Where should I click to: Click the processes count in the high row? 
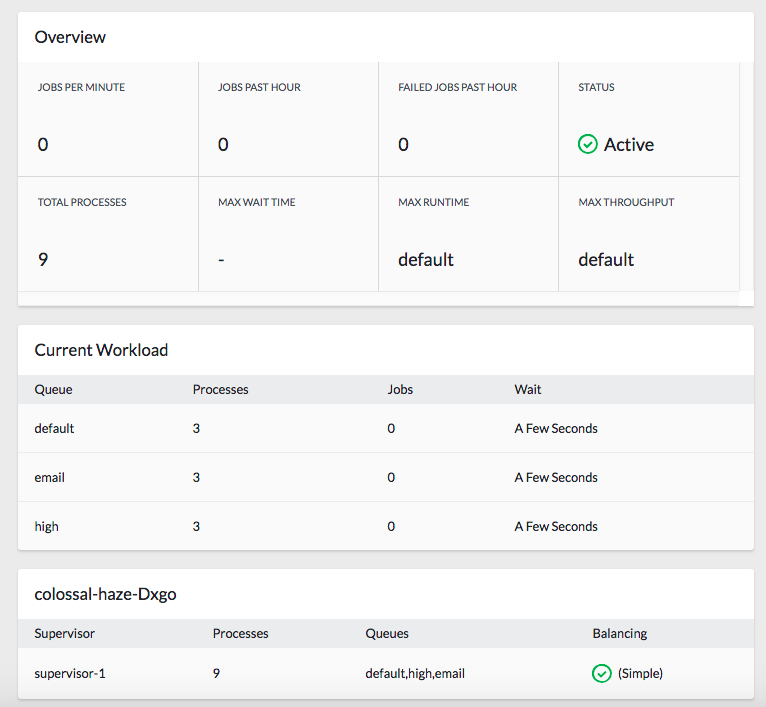tap(196, 526)
